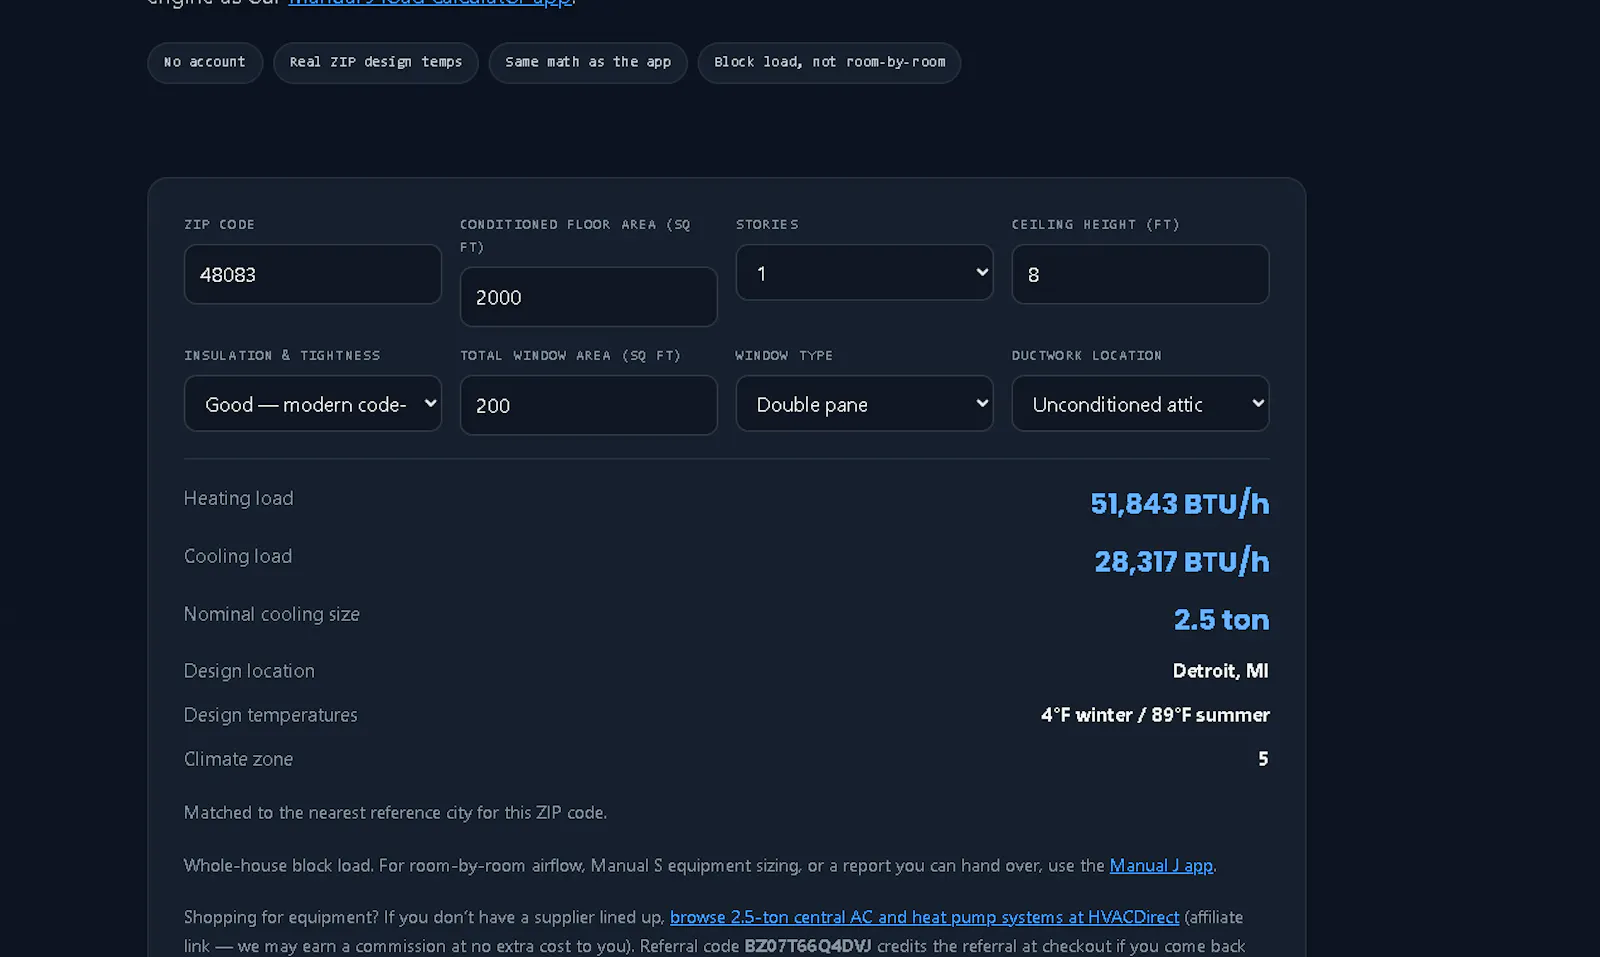Image resolution: width=1600 pixels, height=957 pixels.
Task: Open the Window Type dropdown
Action: [864, 403]
